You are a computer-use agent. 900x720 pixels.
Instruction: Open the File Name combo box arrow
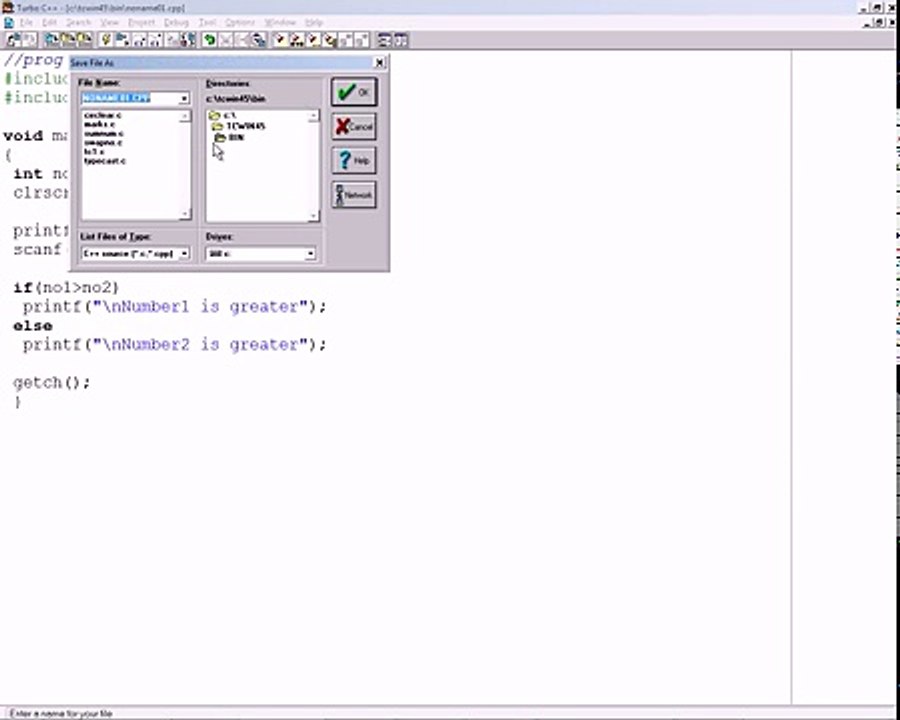pos(184,99)
